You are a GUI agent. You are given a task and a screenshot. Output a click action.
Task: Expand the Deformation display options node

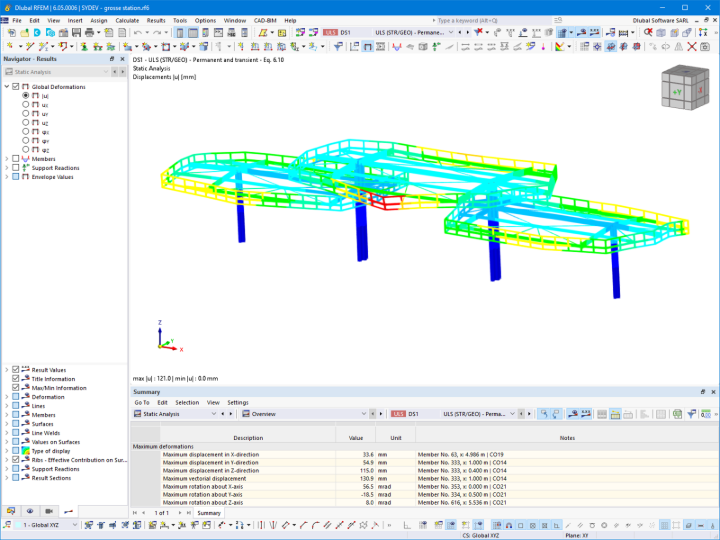(x=7, y=397)
